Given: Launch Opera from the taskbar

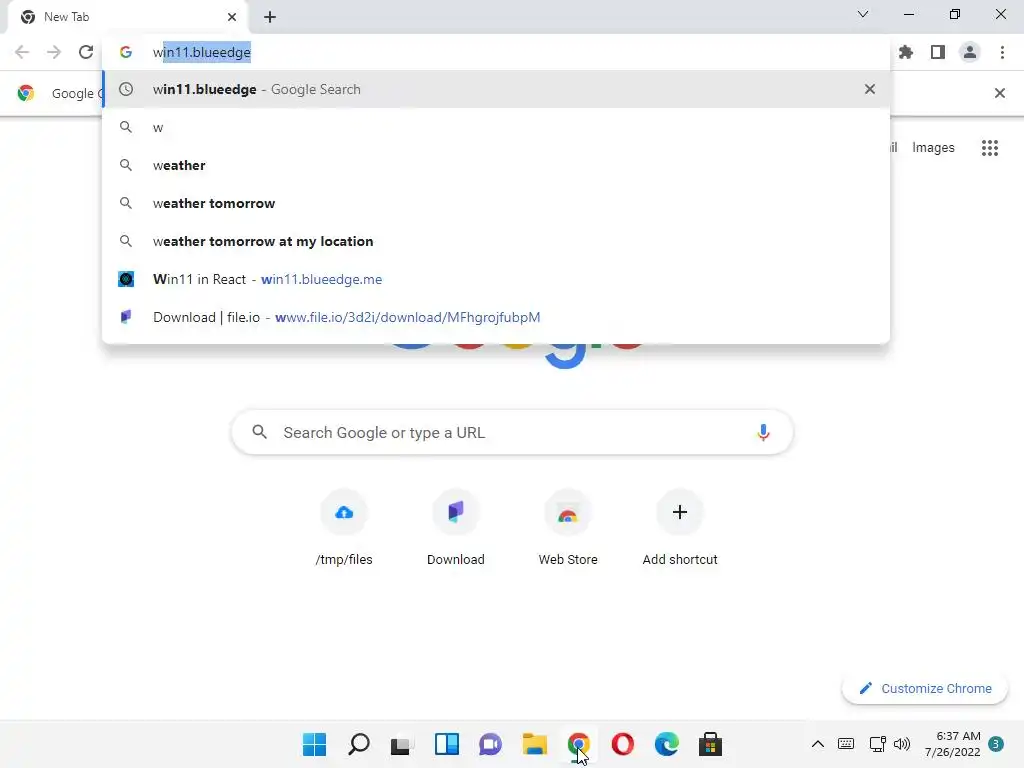Looking at the screenshot, I should click(x=622, y=744).
